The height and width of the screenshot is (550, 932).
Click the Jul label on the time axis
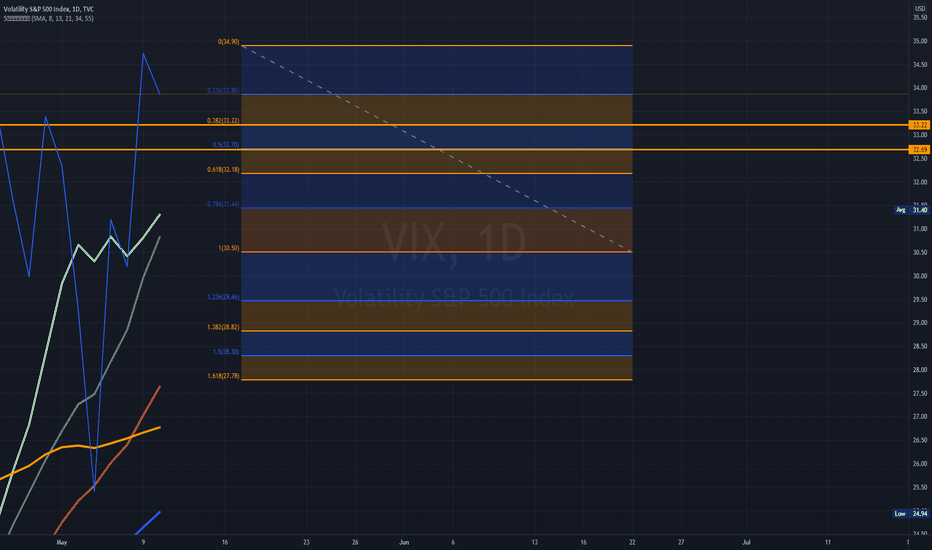(x=747, y=542)
